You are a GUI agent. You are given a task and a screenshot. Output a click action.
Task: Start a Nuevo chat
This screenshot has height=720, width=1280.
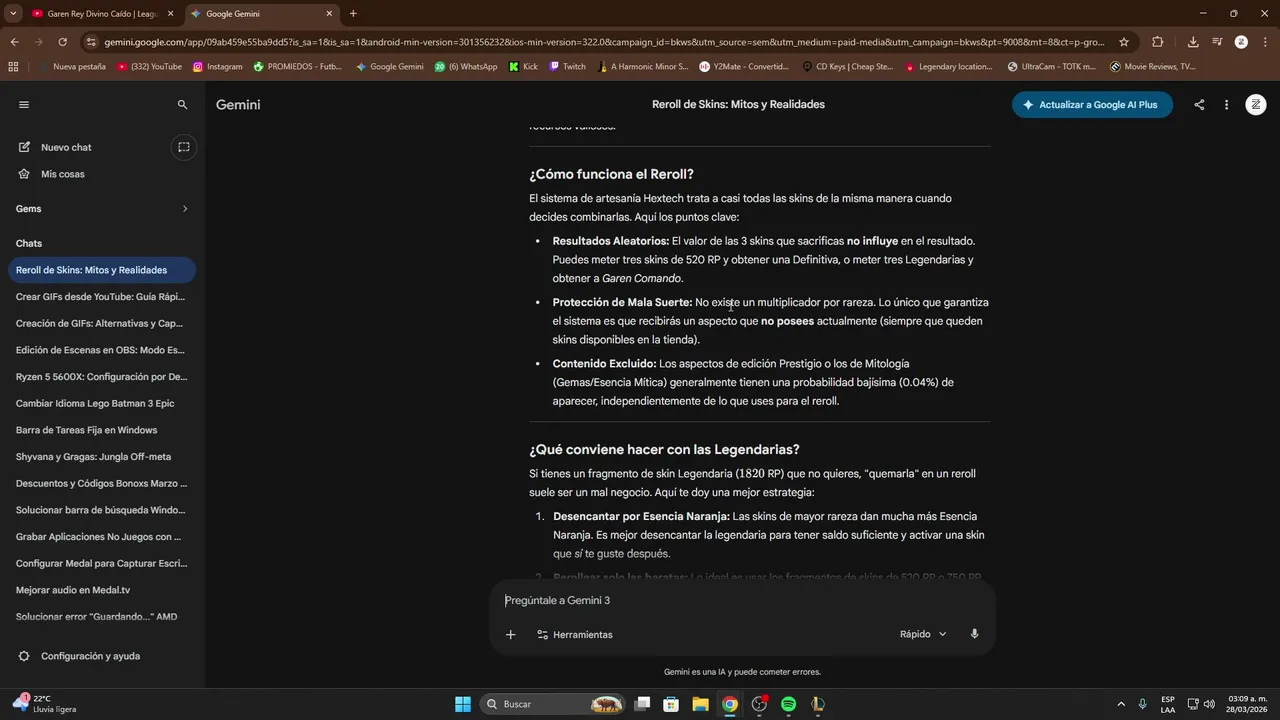(x=66, y=147)
